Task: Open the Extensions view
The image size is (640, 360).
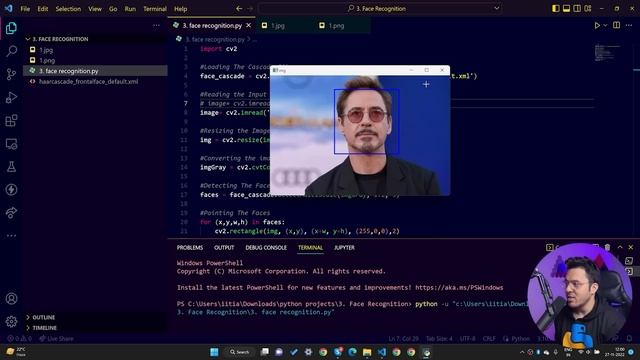Action: coord(11,120)
